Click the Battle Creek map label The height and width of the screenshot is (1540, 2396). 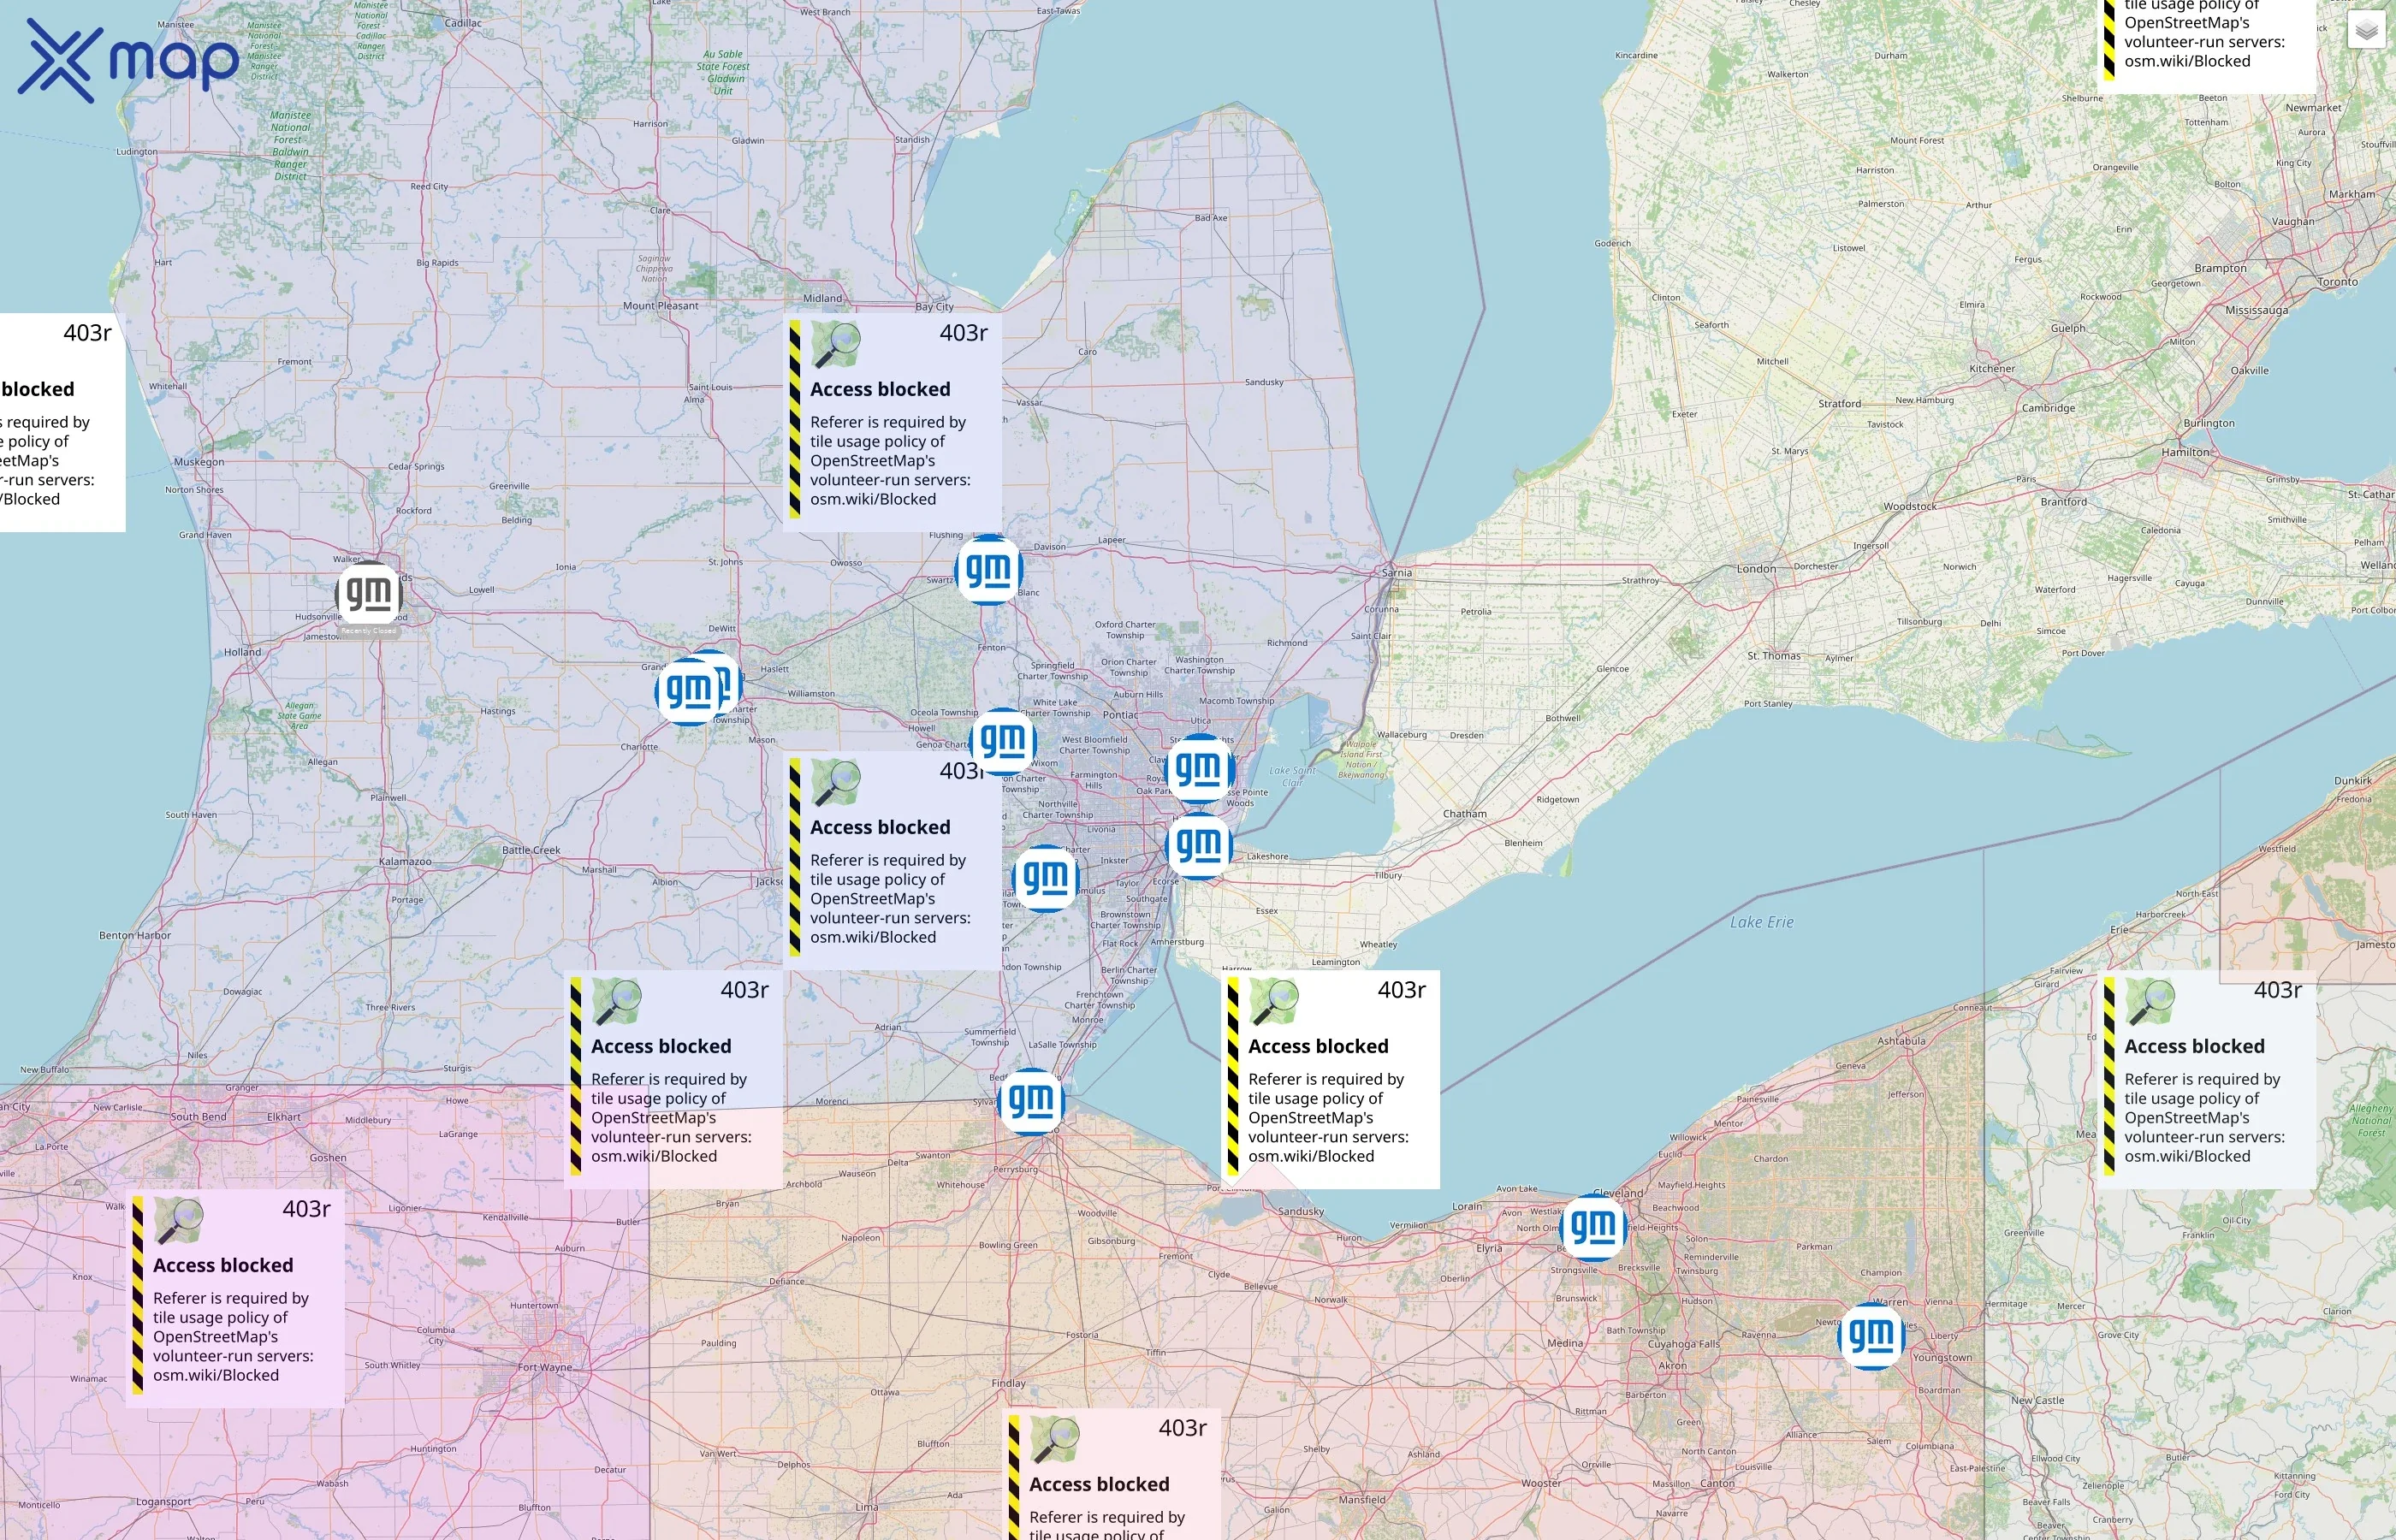pos(531,850)
